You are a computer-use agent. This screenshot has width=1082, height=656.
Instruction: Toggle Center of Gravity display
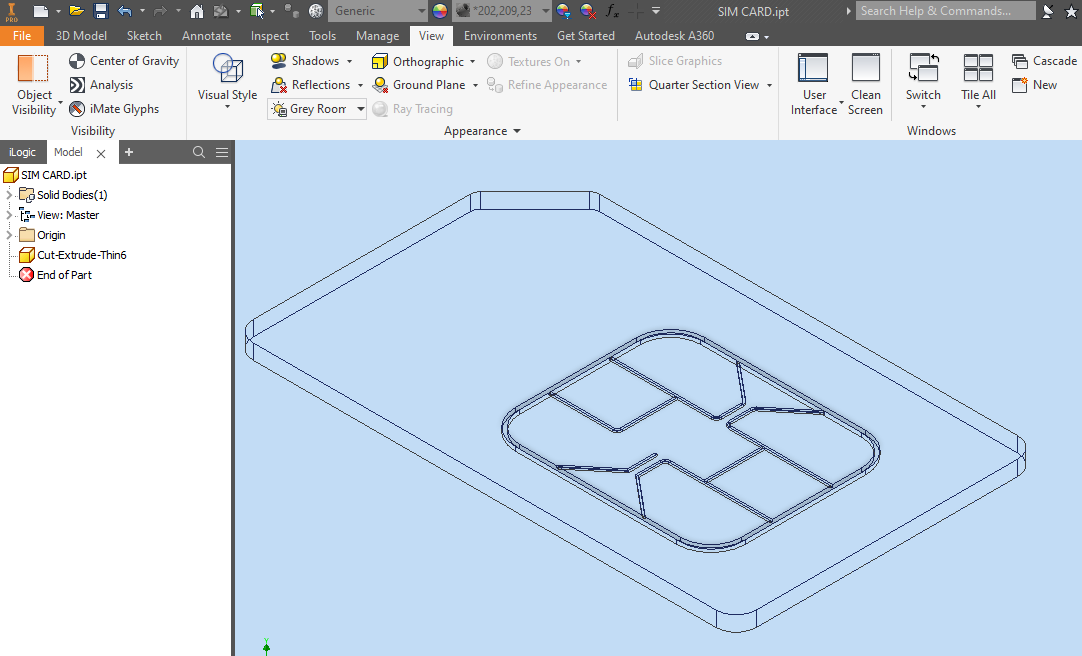pos(124,61)
